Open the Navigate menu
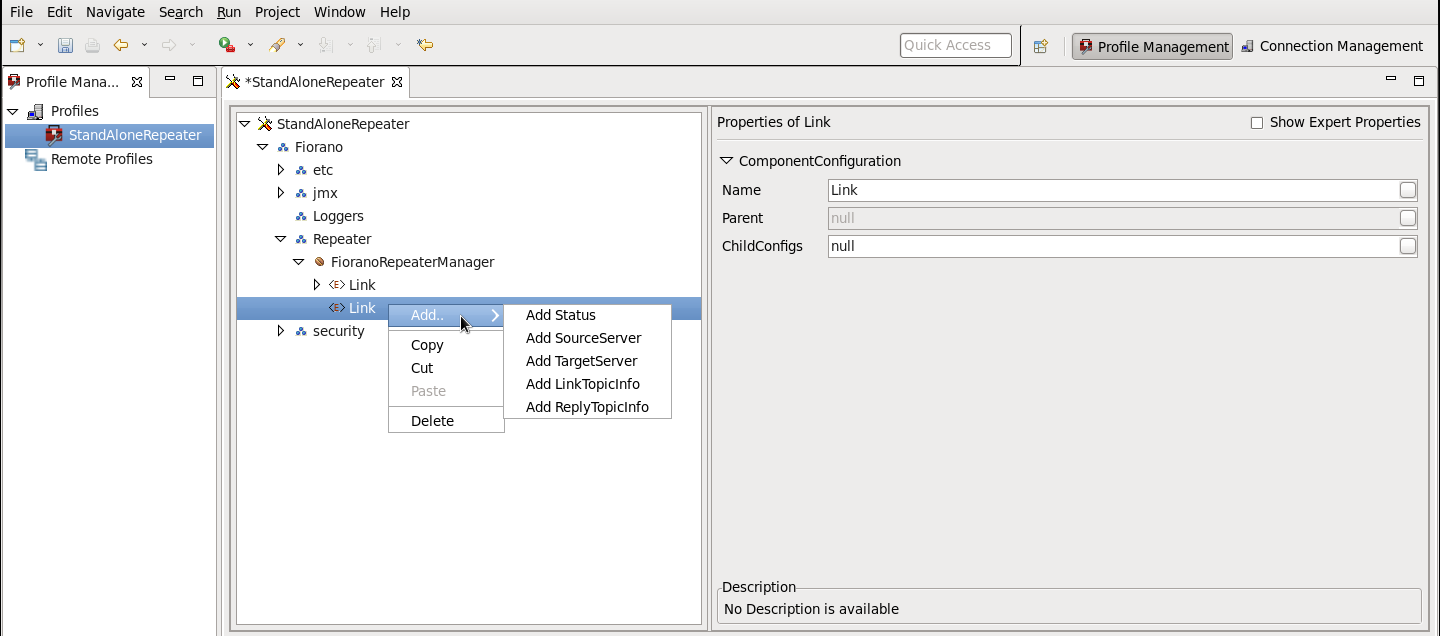 [x=115, y=12]
